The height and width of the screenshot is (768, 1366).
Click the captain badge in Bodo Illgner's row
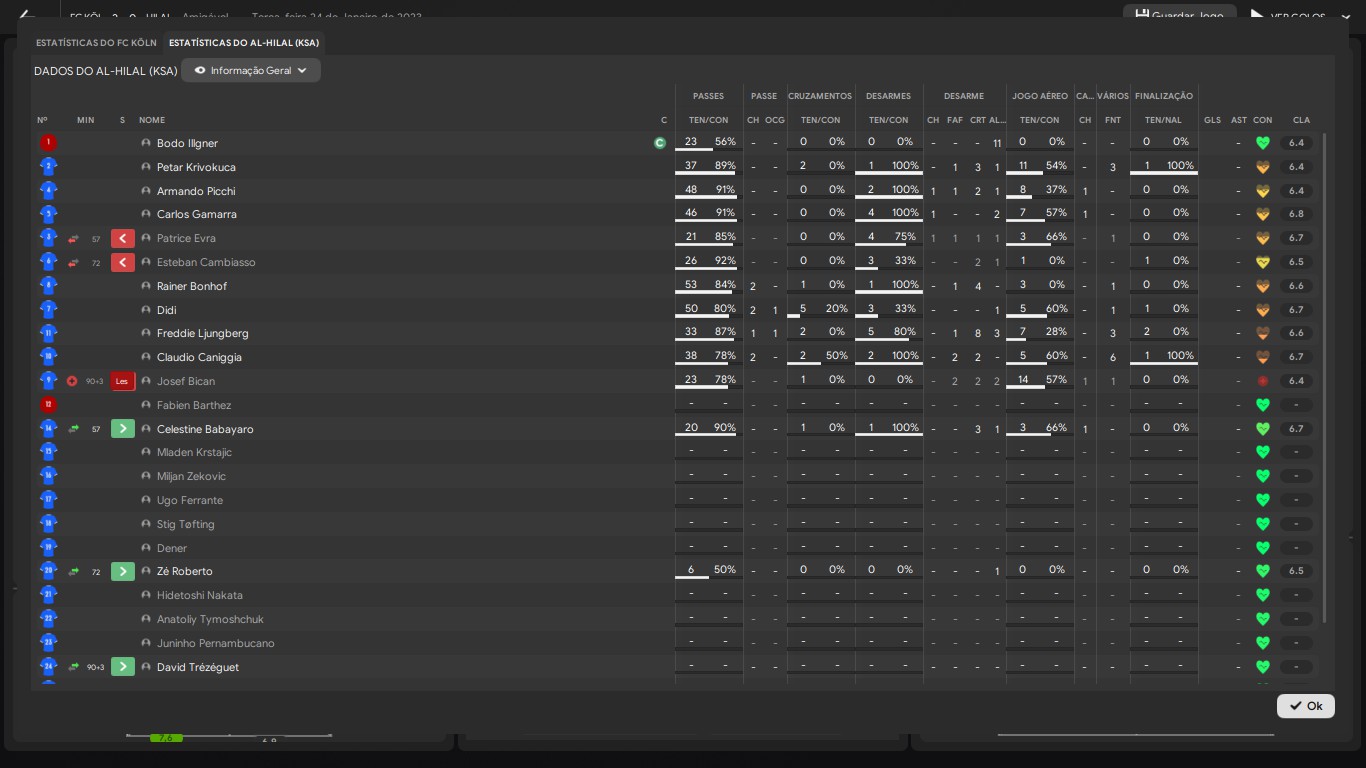(660, 143)
